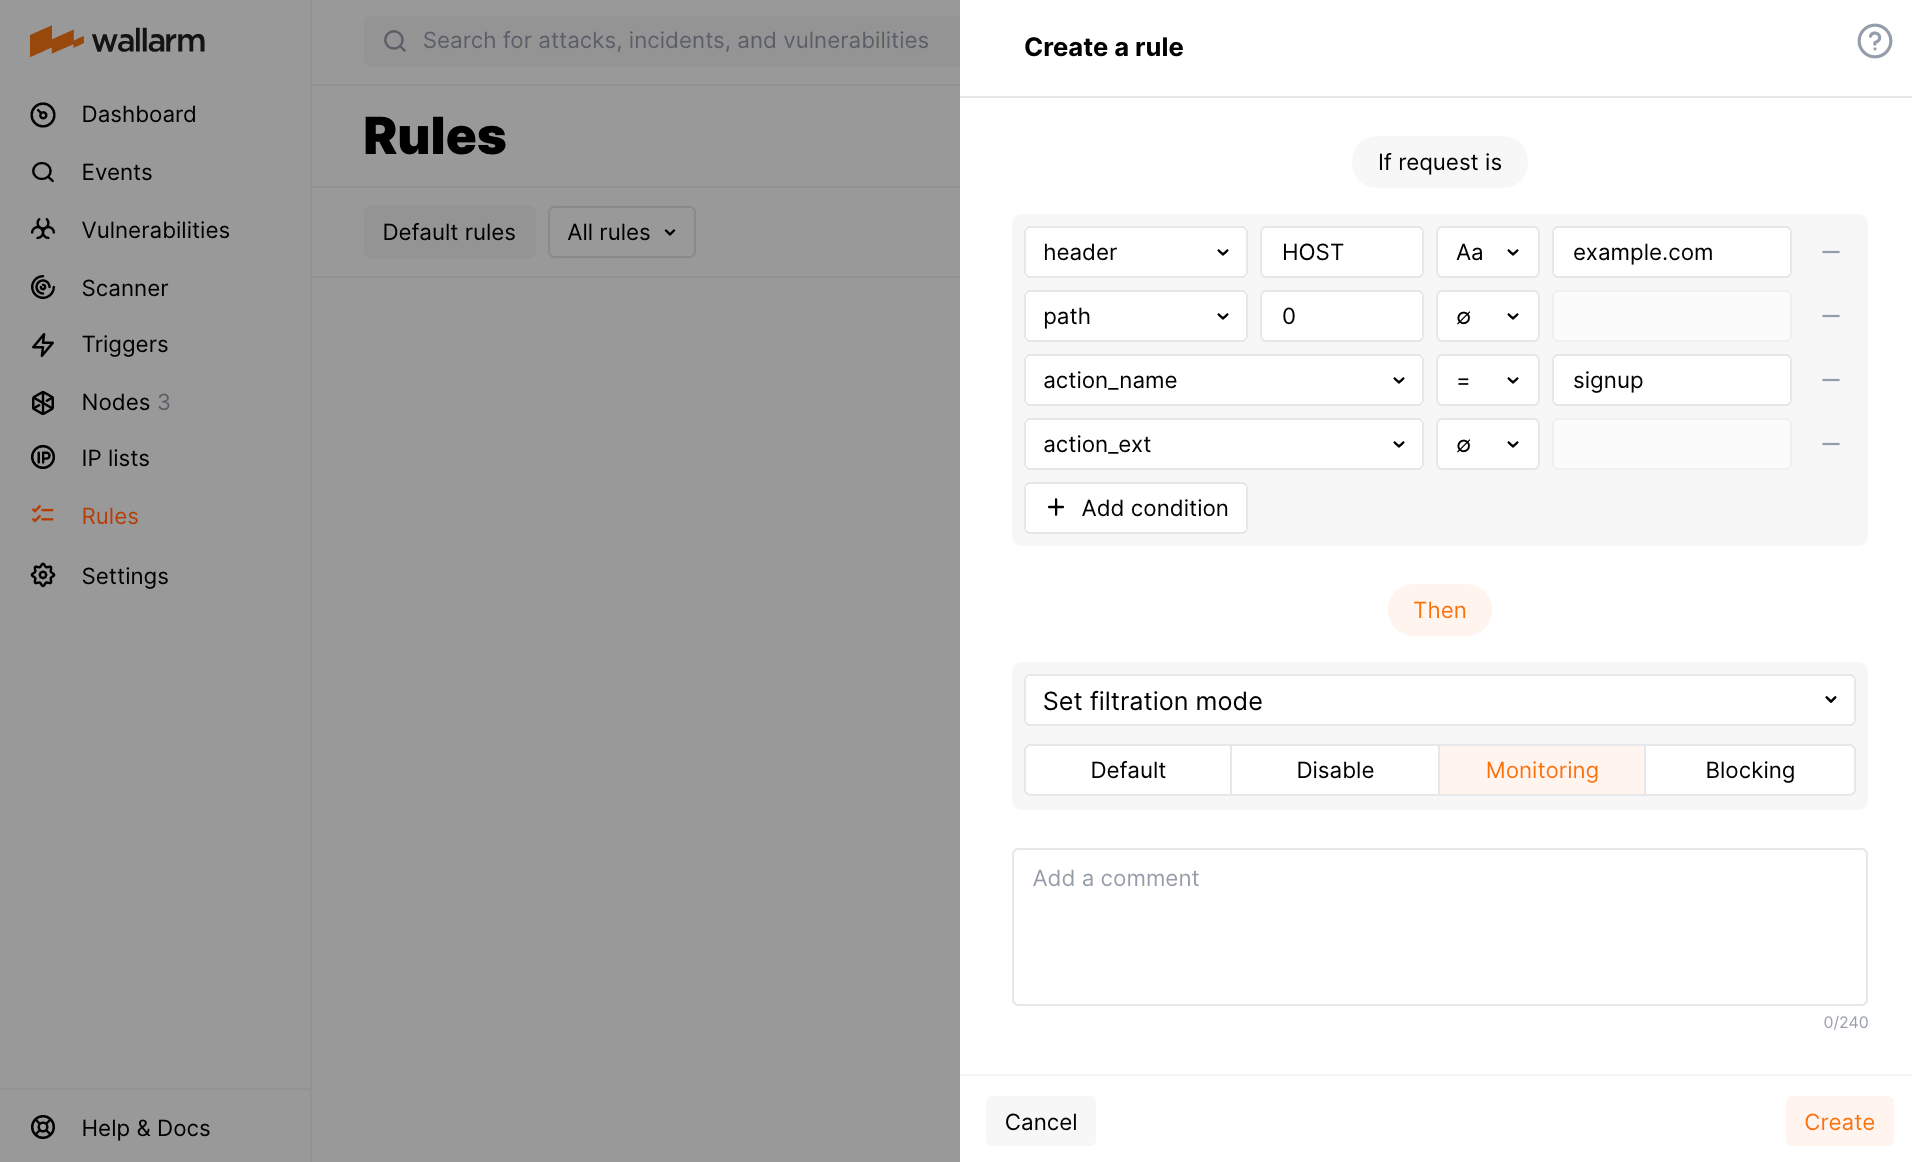Click the Add a comment text area
The height and width of the screenshot is (1162, 1912).
click(1438, 926)
